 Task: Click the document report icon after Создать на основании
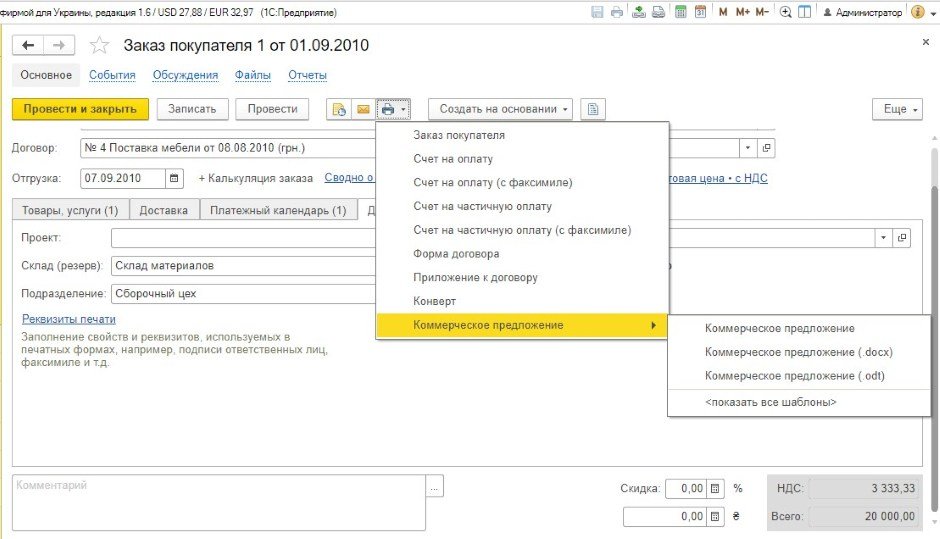pyautogui.click(x=594, y=109)
